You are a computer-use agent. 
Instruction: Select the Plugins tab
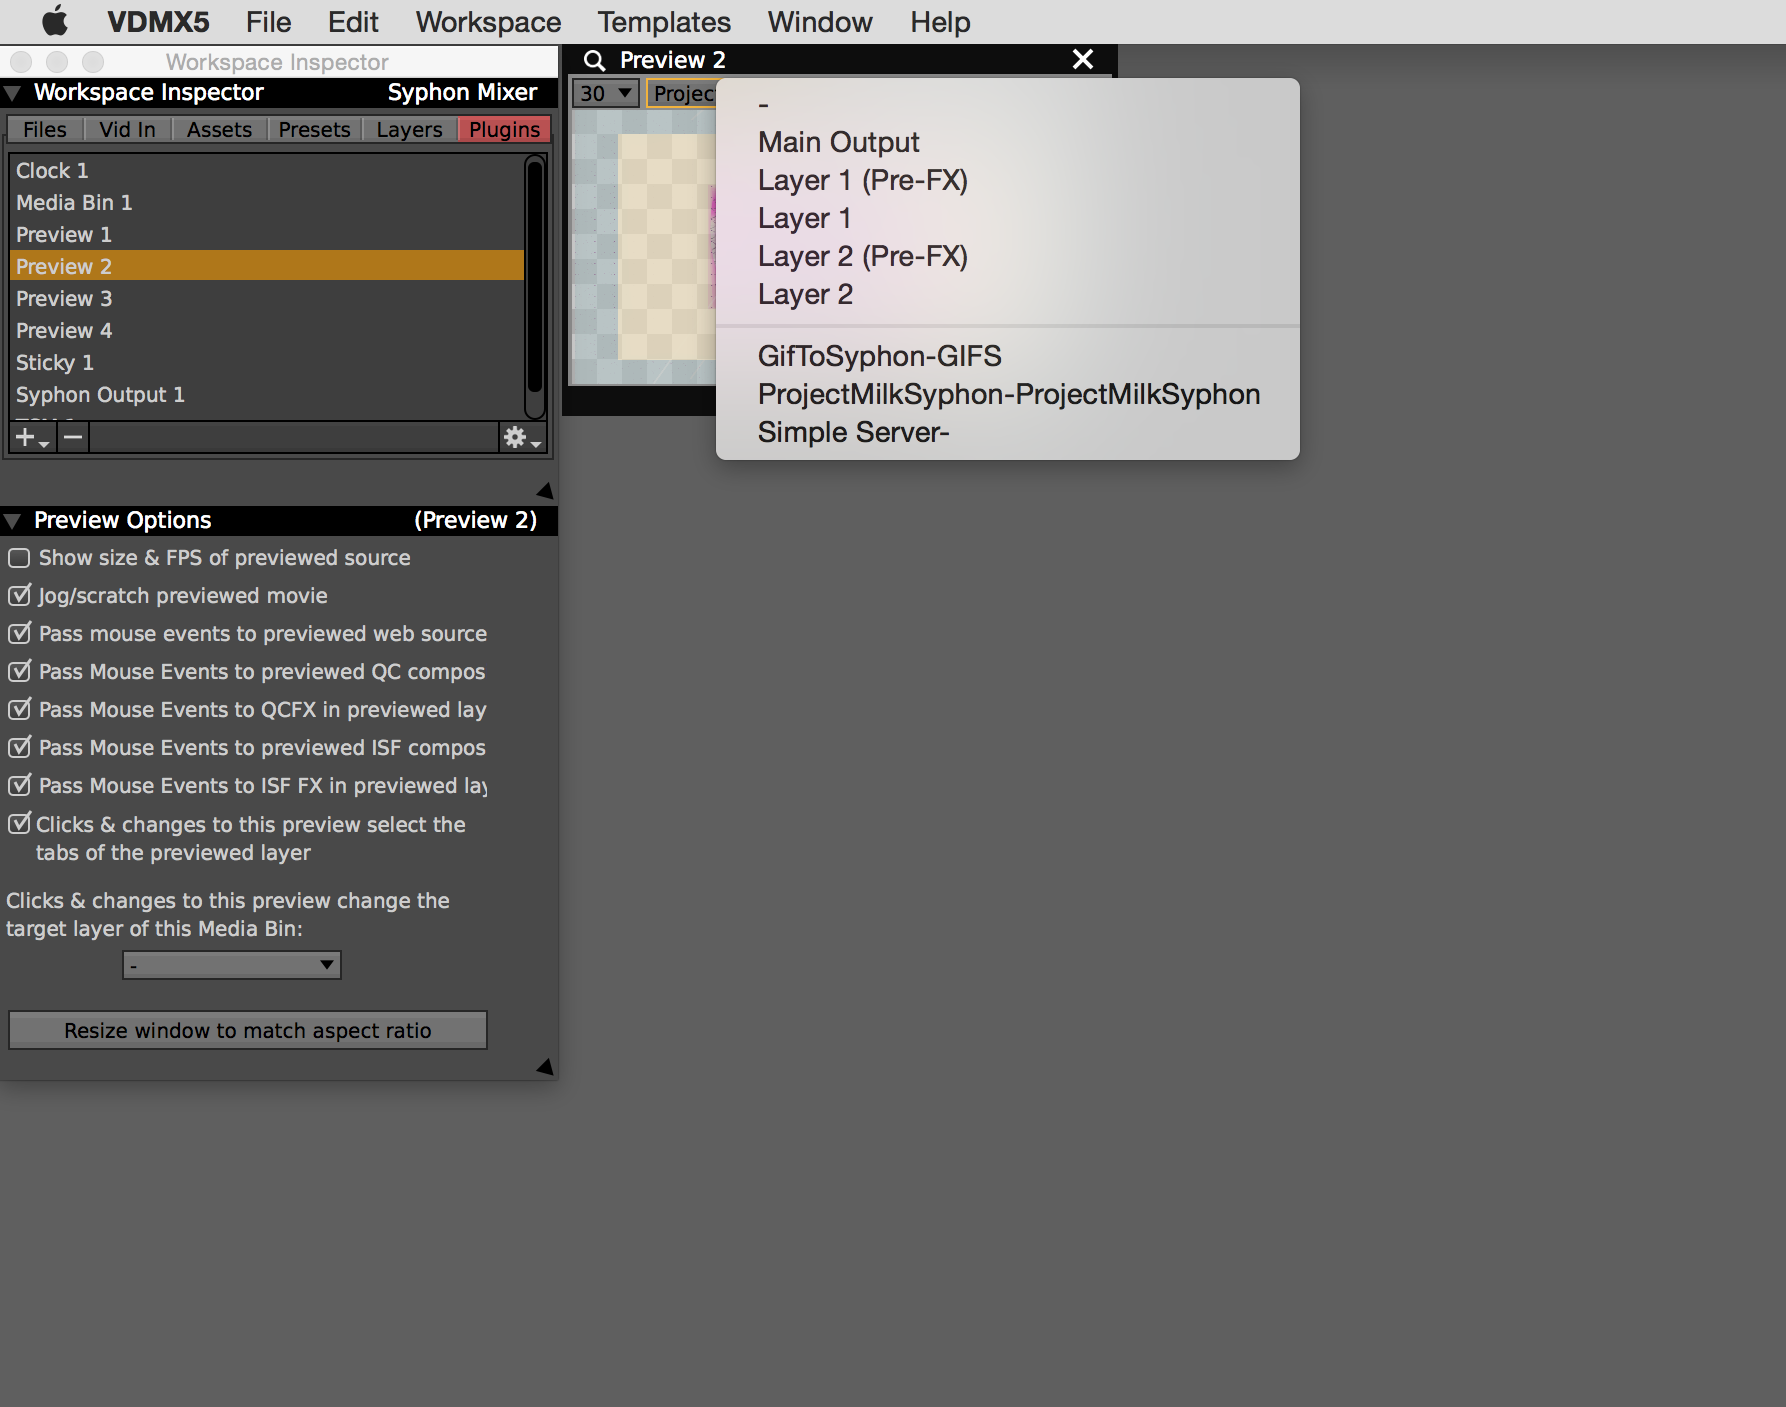pyautogui.click(x=504, y=129)
